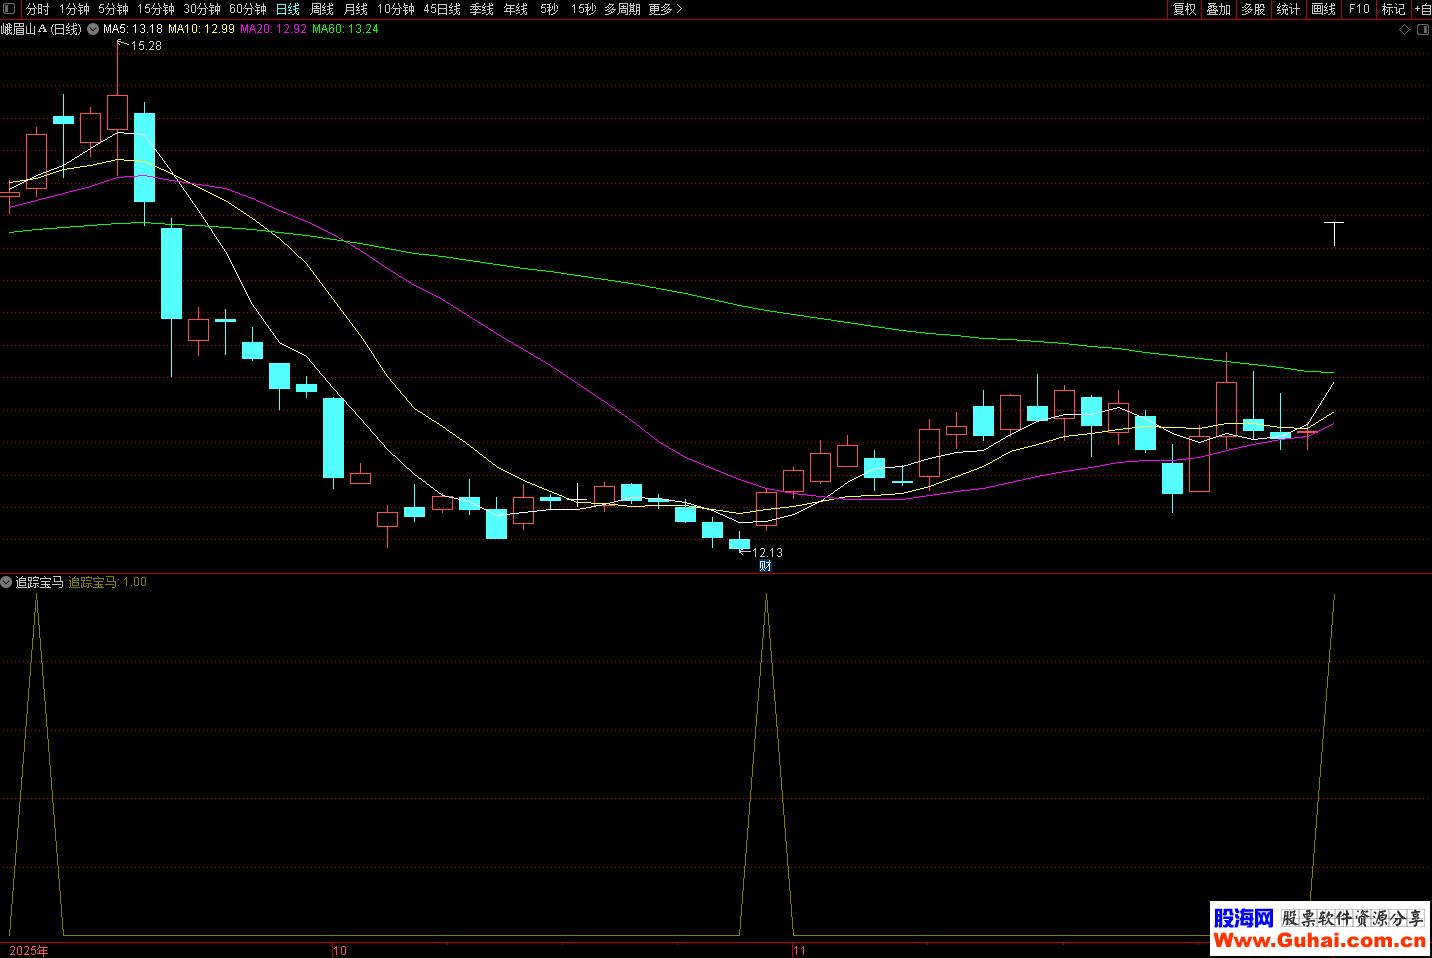Viewport: 1432px width, 958px height.
Task: Click +自 to add to watchlist
Action: [1422, 9]
